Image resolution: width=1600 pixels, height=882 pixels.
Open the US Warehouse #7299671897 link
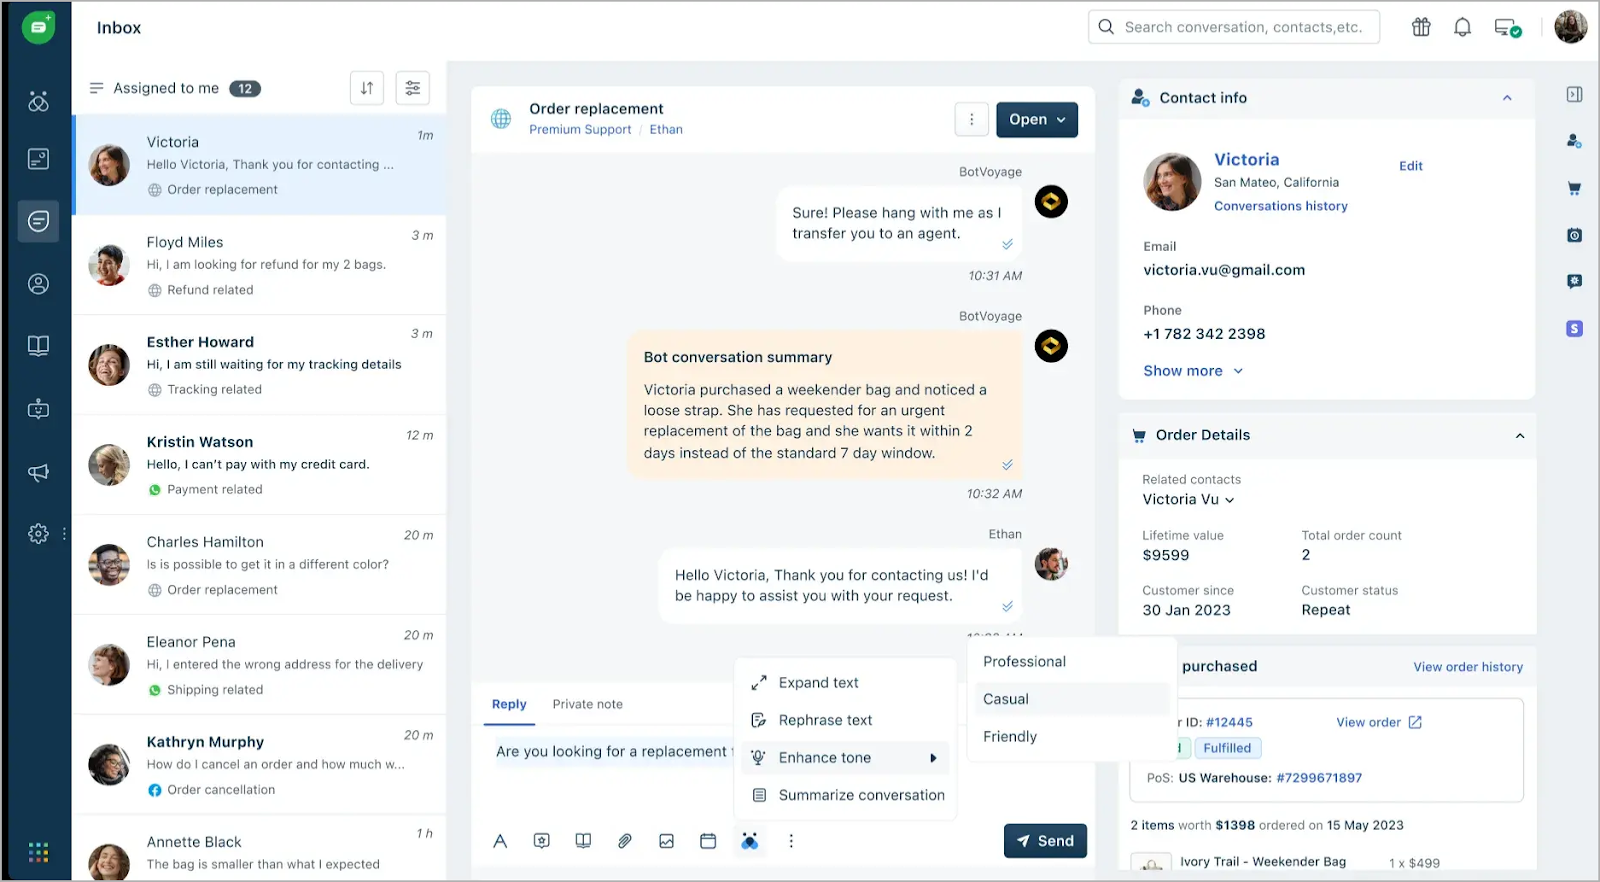[x=1319, y=778]
